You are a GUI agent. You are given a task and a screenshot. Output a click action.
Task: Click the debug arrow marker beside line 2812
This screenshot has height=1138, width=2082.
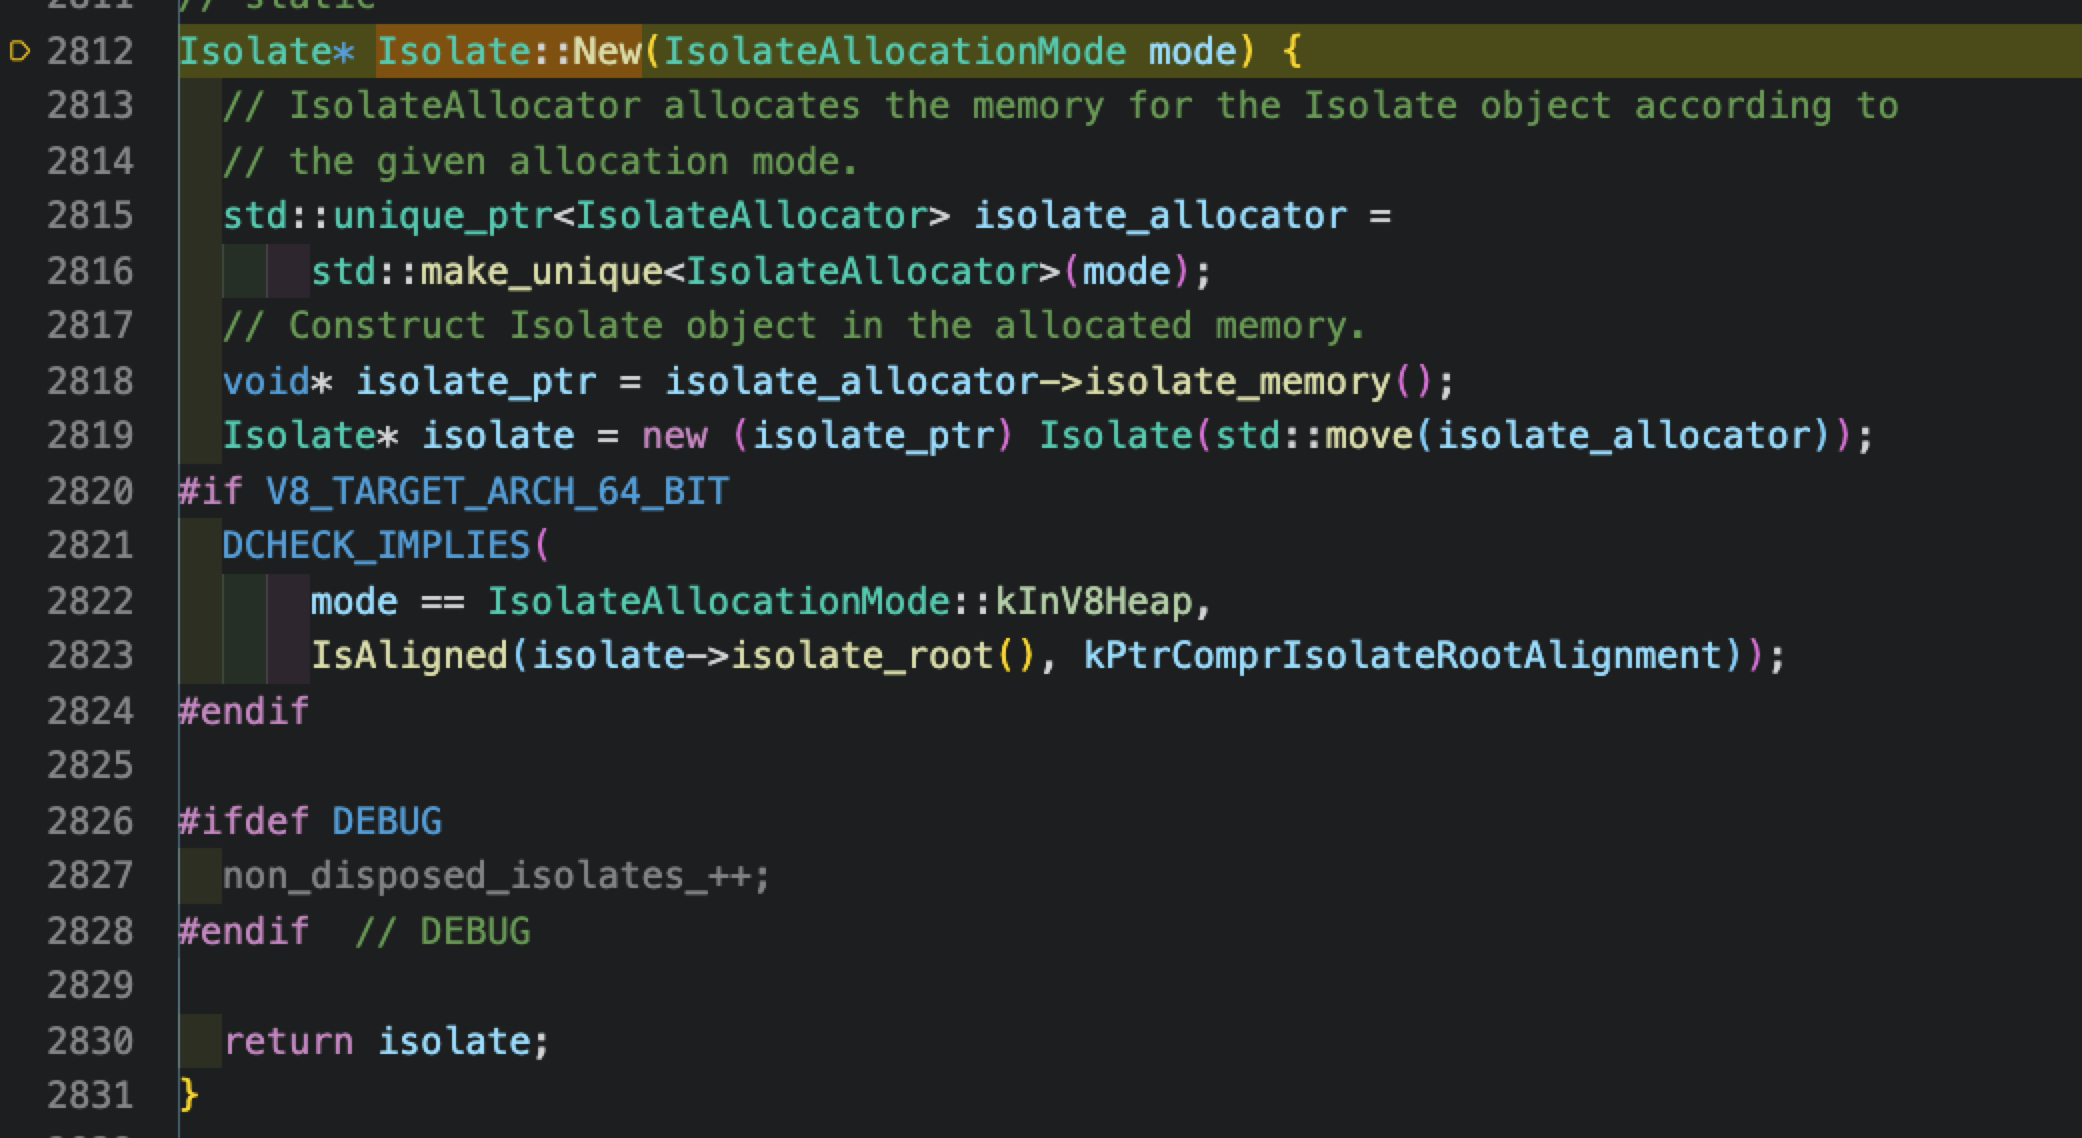(x=19, y=51)
